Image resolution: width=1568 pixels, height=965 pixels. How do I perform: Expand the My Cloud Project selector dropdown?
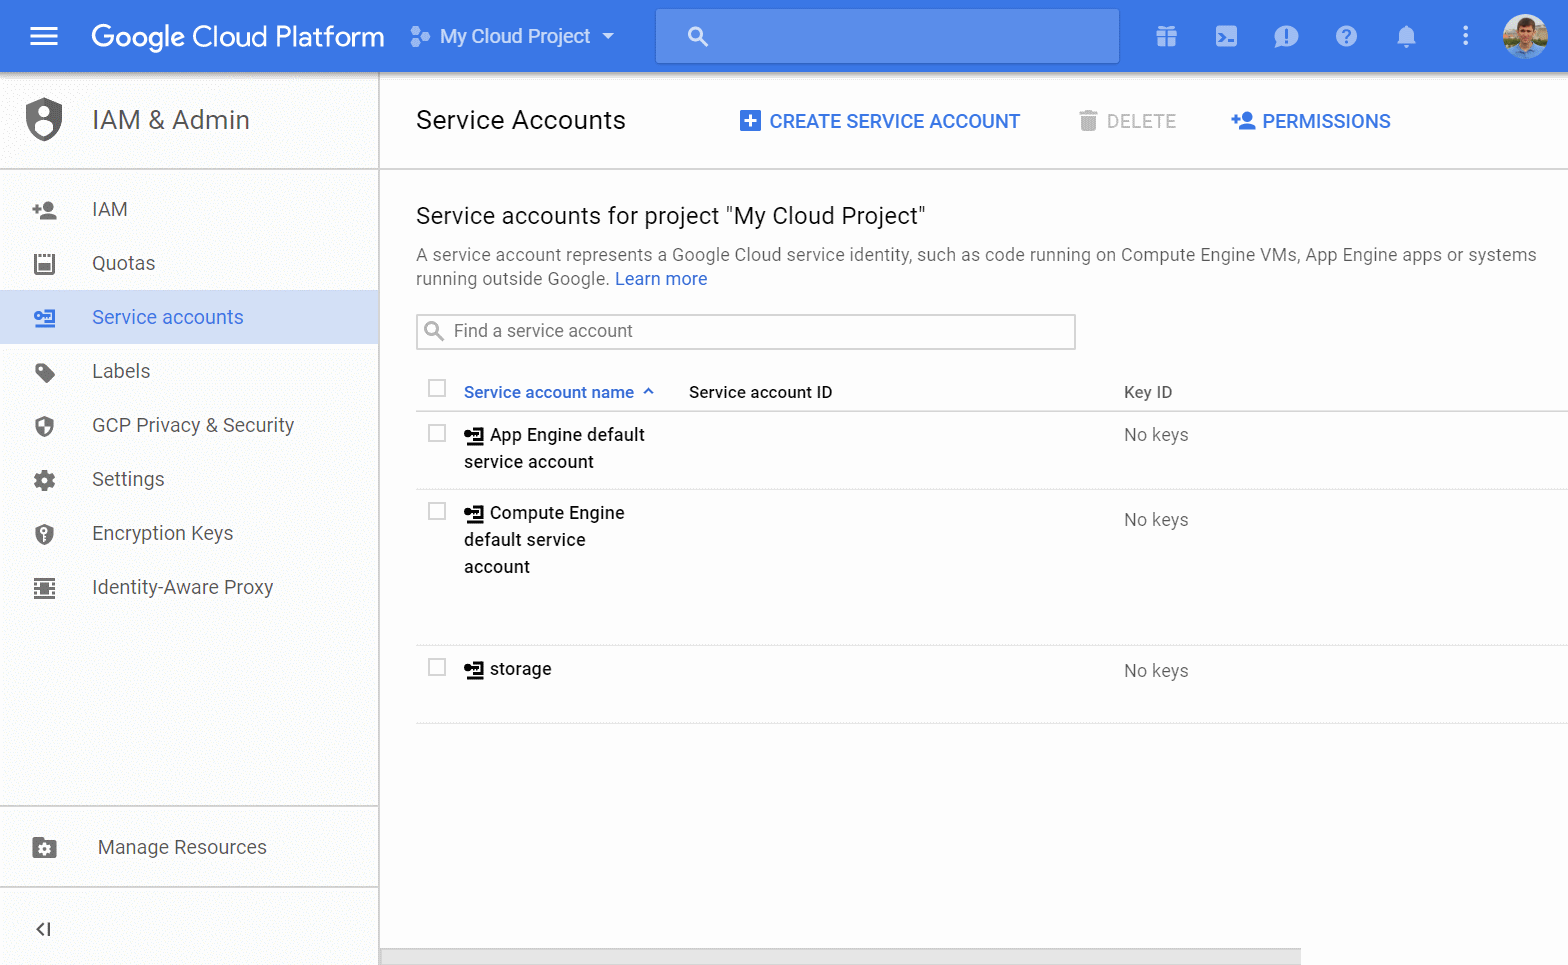pyautogui.click(x=513, y=37)
